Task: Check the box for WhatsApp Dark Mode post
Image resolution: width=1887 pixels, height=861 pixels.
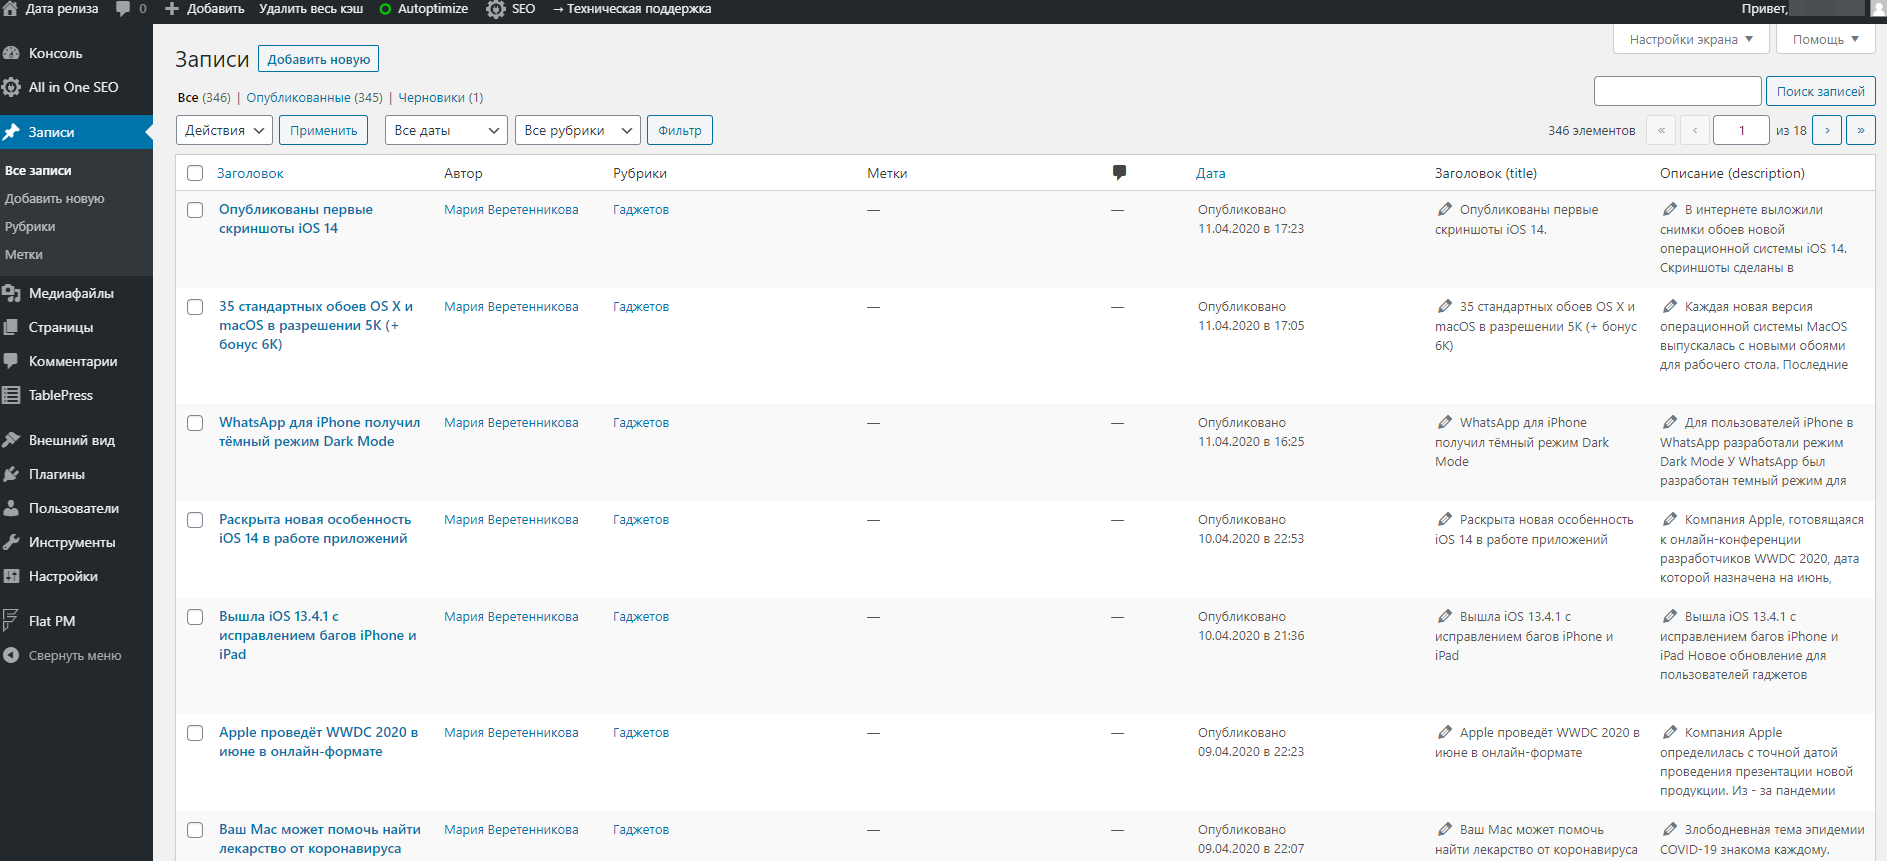Action: 195,423
